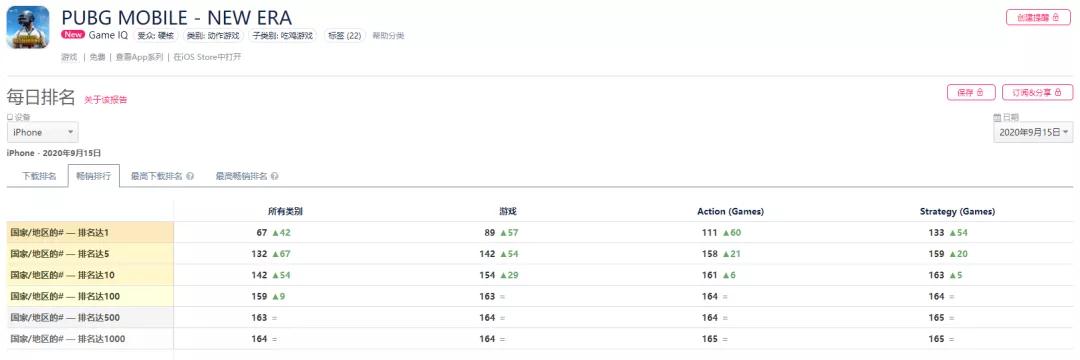Image resolution: width=1080 pixels, height=360 pixels.
Task: Click the 132 ▲67 cell
Action: (271, 254)
